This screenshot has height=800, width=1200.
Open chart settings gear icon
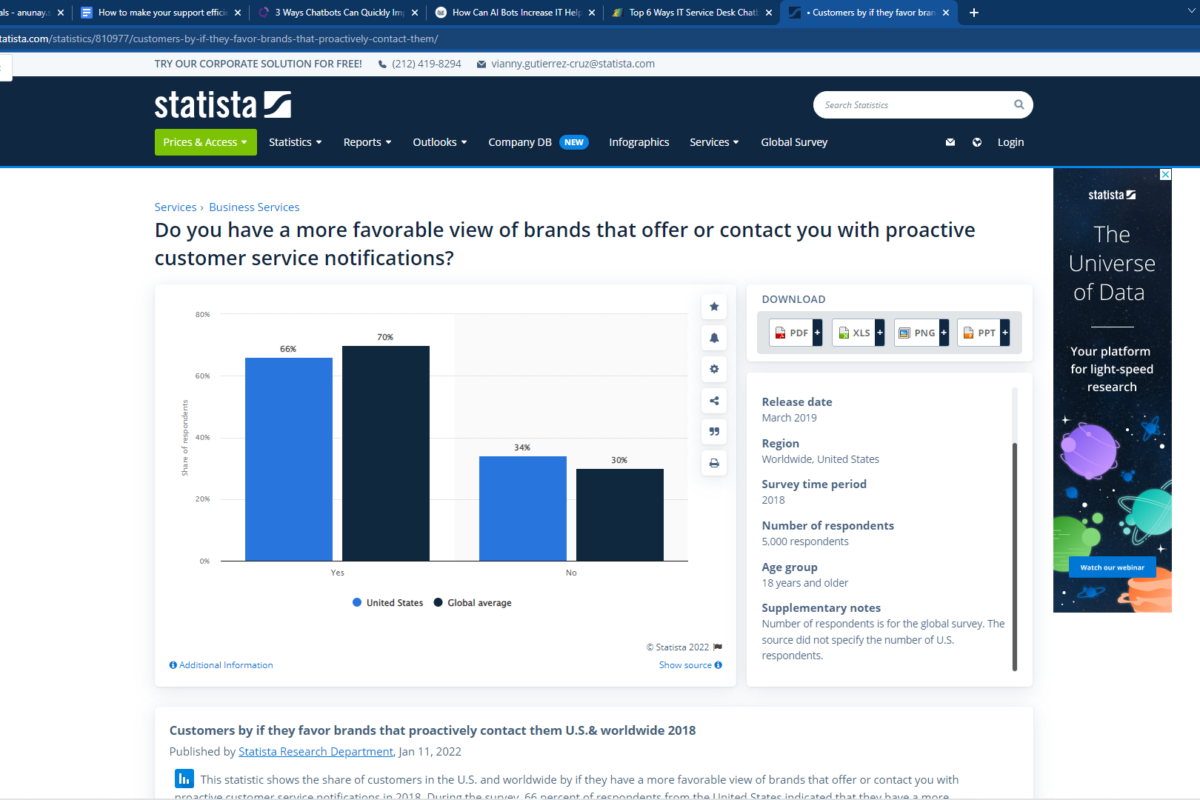pos(714,369)
